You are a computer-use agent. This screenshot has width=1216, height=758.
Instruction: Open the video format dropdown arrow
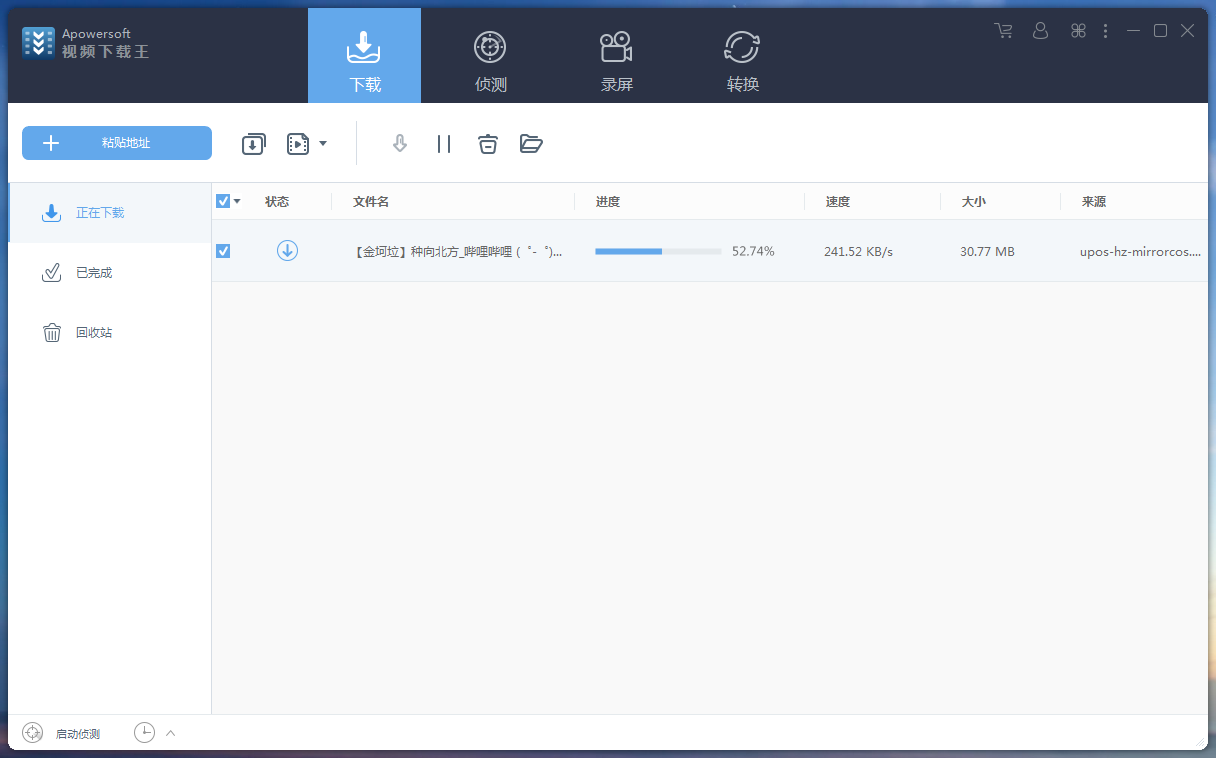pos(322,143)
